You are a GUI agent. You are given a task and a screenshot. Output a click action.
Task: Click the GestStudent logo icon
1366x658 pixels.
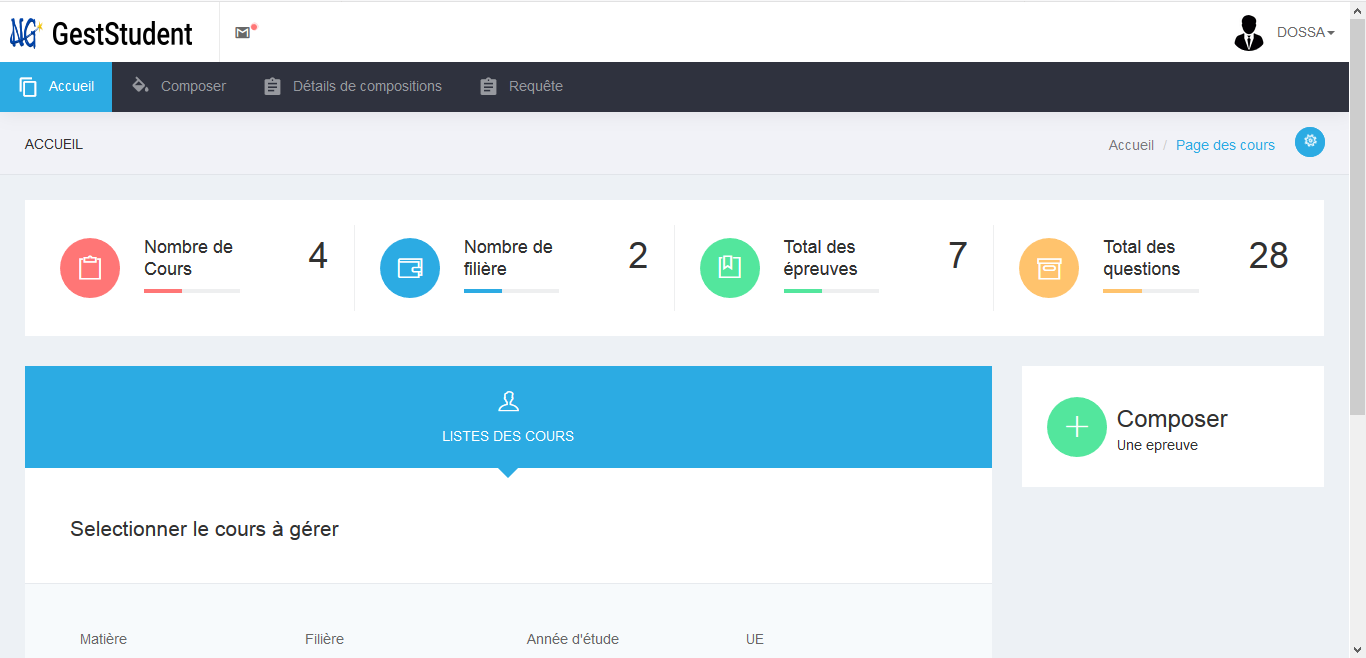click(x=25, y=33)
